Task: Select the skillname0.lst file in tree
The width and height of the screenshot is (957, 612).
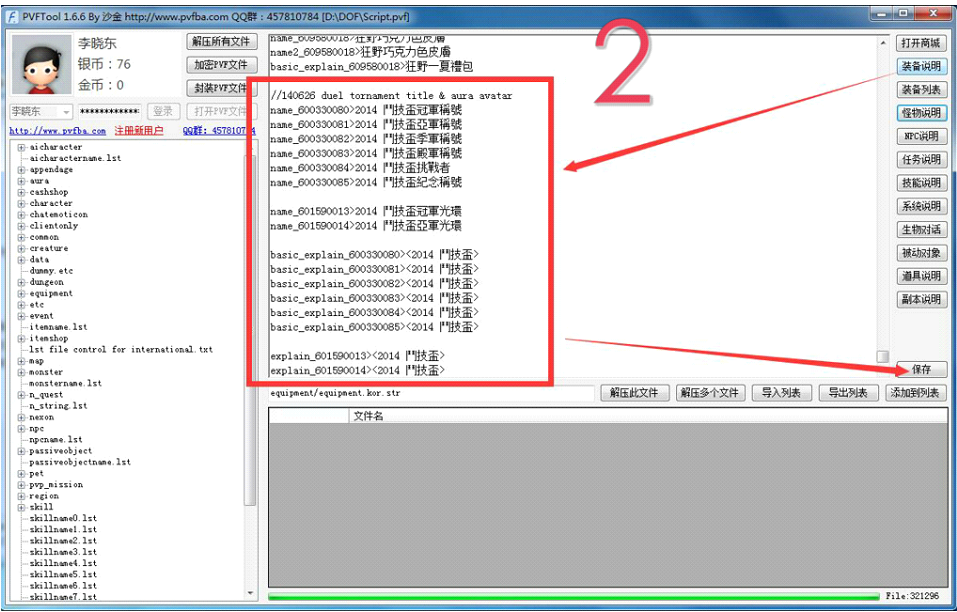Action: [63, 518]
